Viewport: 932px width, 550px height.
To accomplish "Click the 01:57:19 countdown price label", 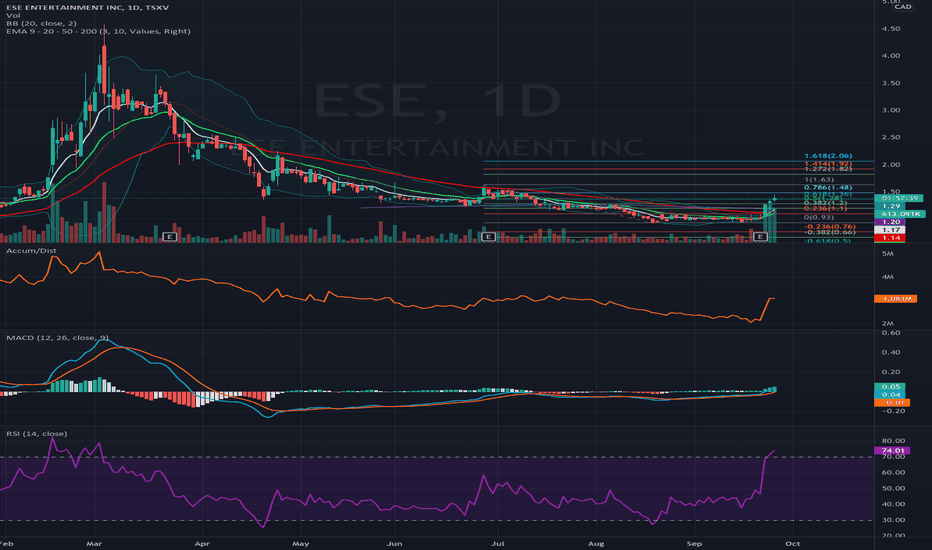I will point(899,198).
